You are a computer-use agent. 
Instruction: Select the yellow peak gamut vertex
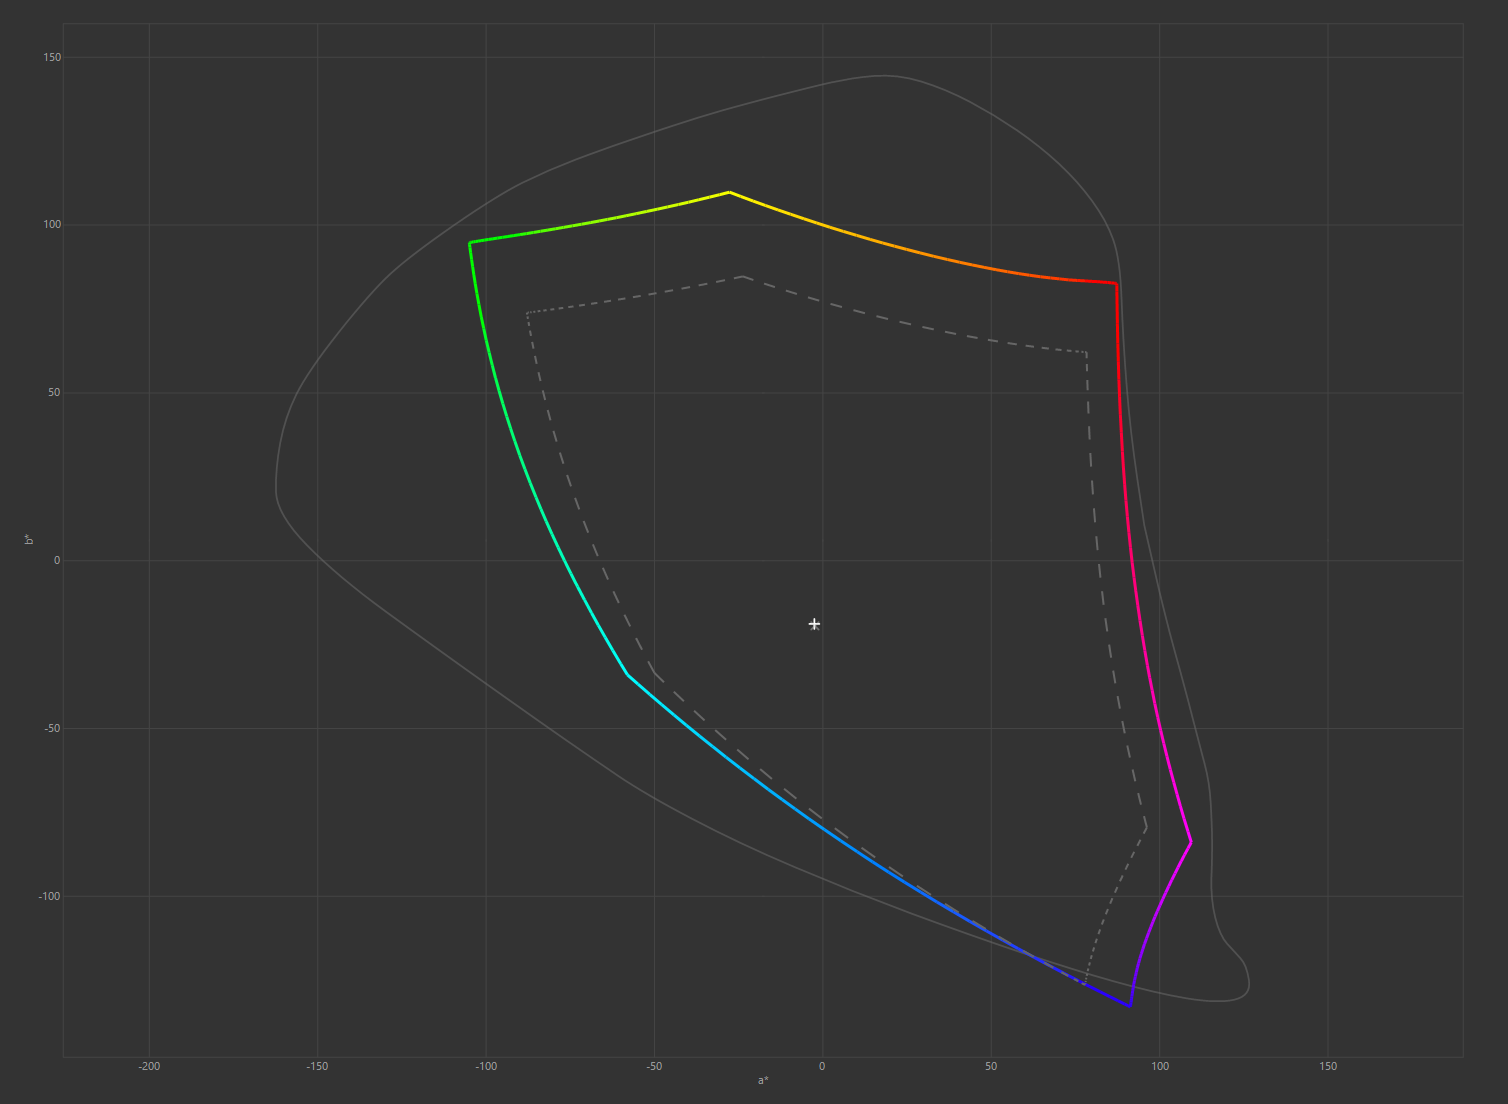729,192
